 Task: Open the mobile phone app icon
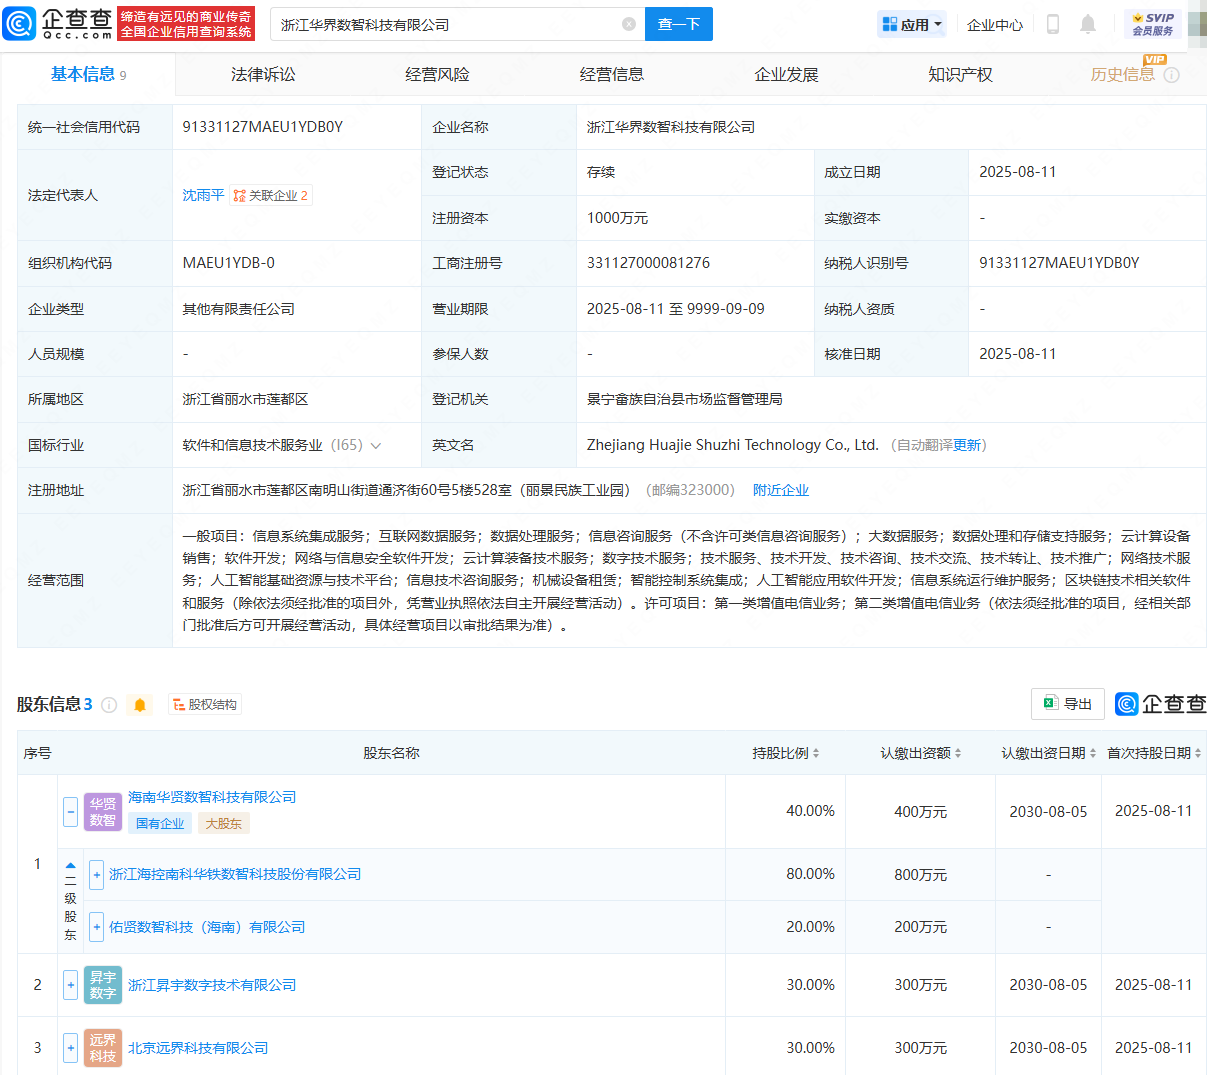tap(1052, 24)
